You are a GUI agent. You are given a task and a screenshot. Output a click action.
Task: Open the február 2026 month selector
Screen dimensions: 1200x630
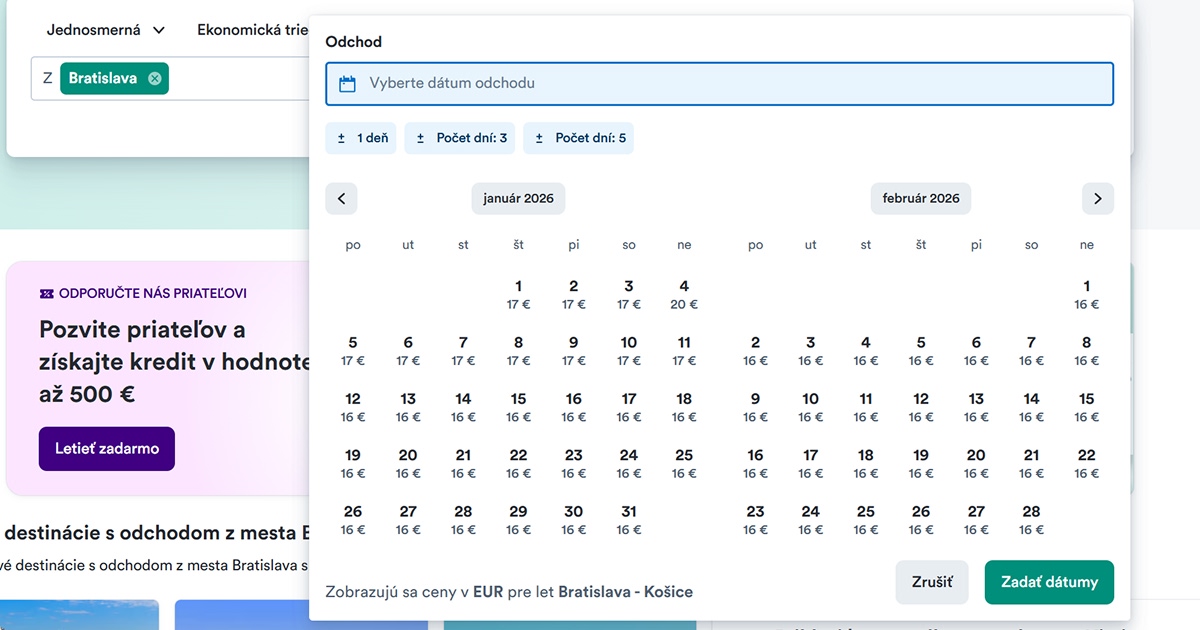tap(920, 198)
